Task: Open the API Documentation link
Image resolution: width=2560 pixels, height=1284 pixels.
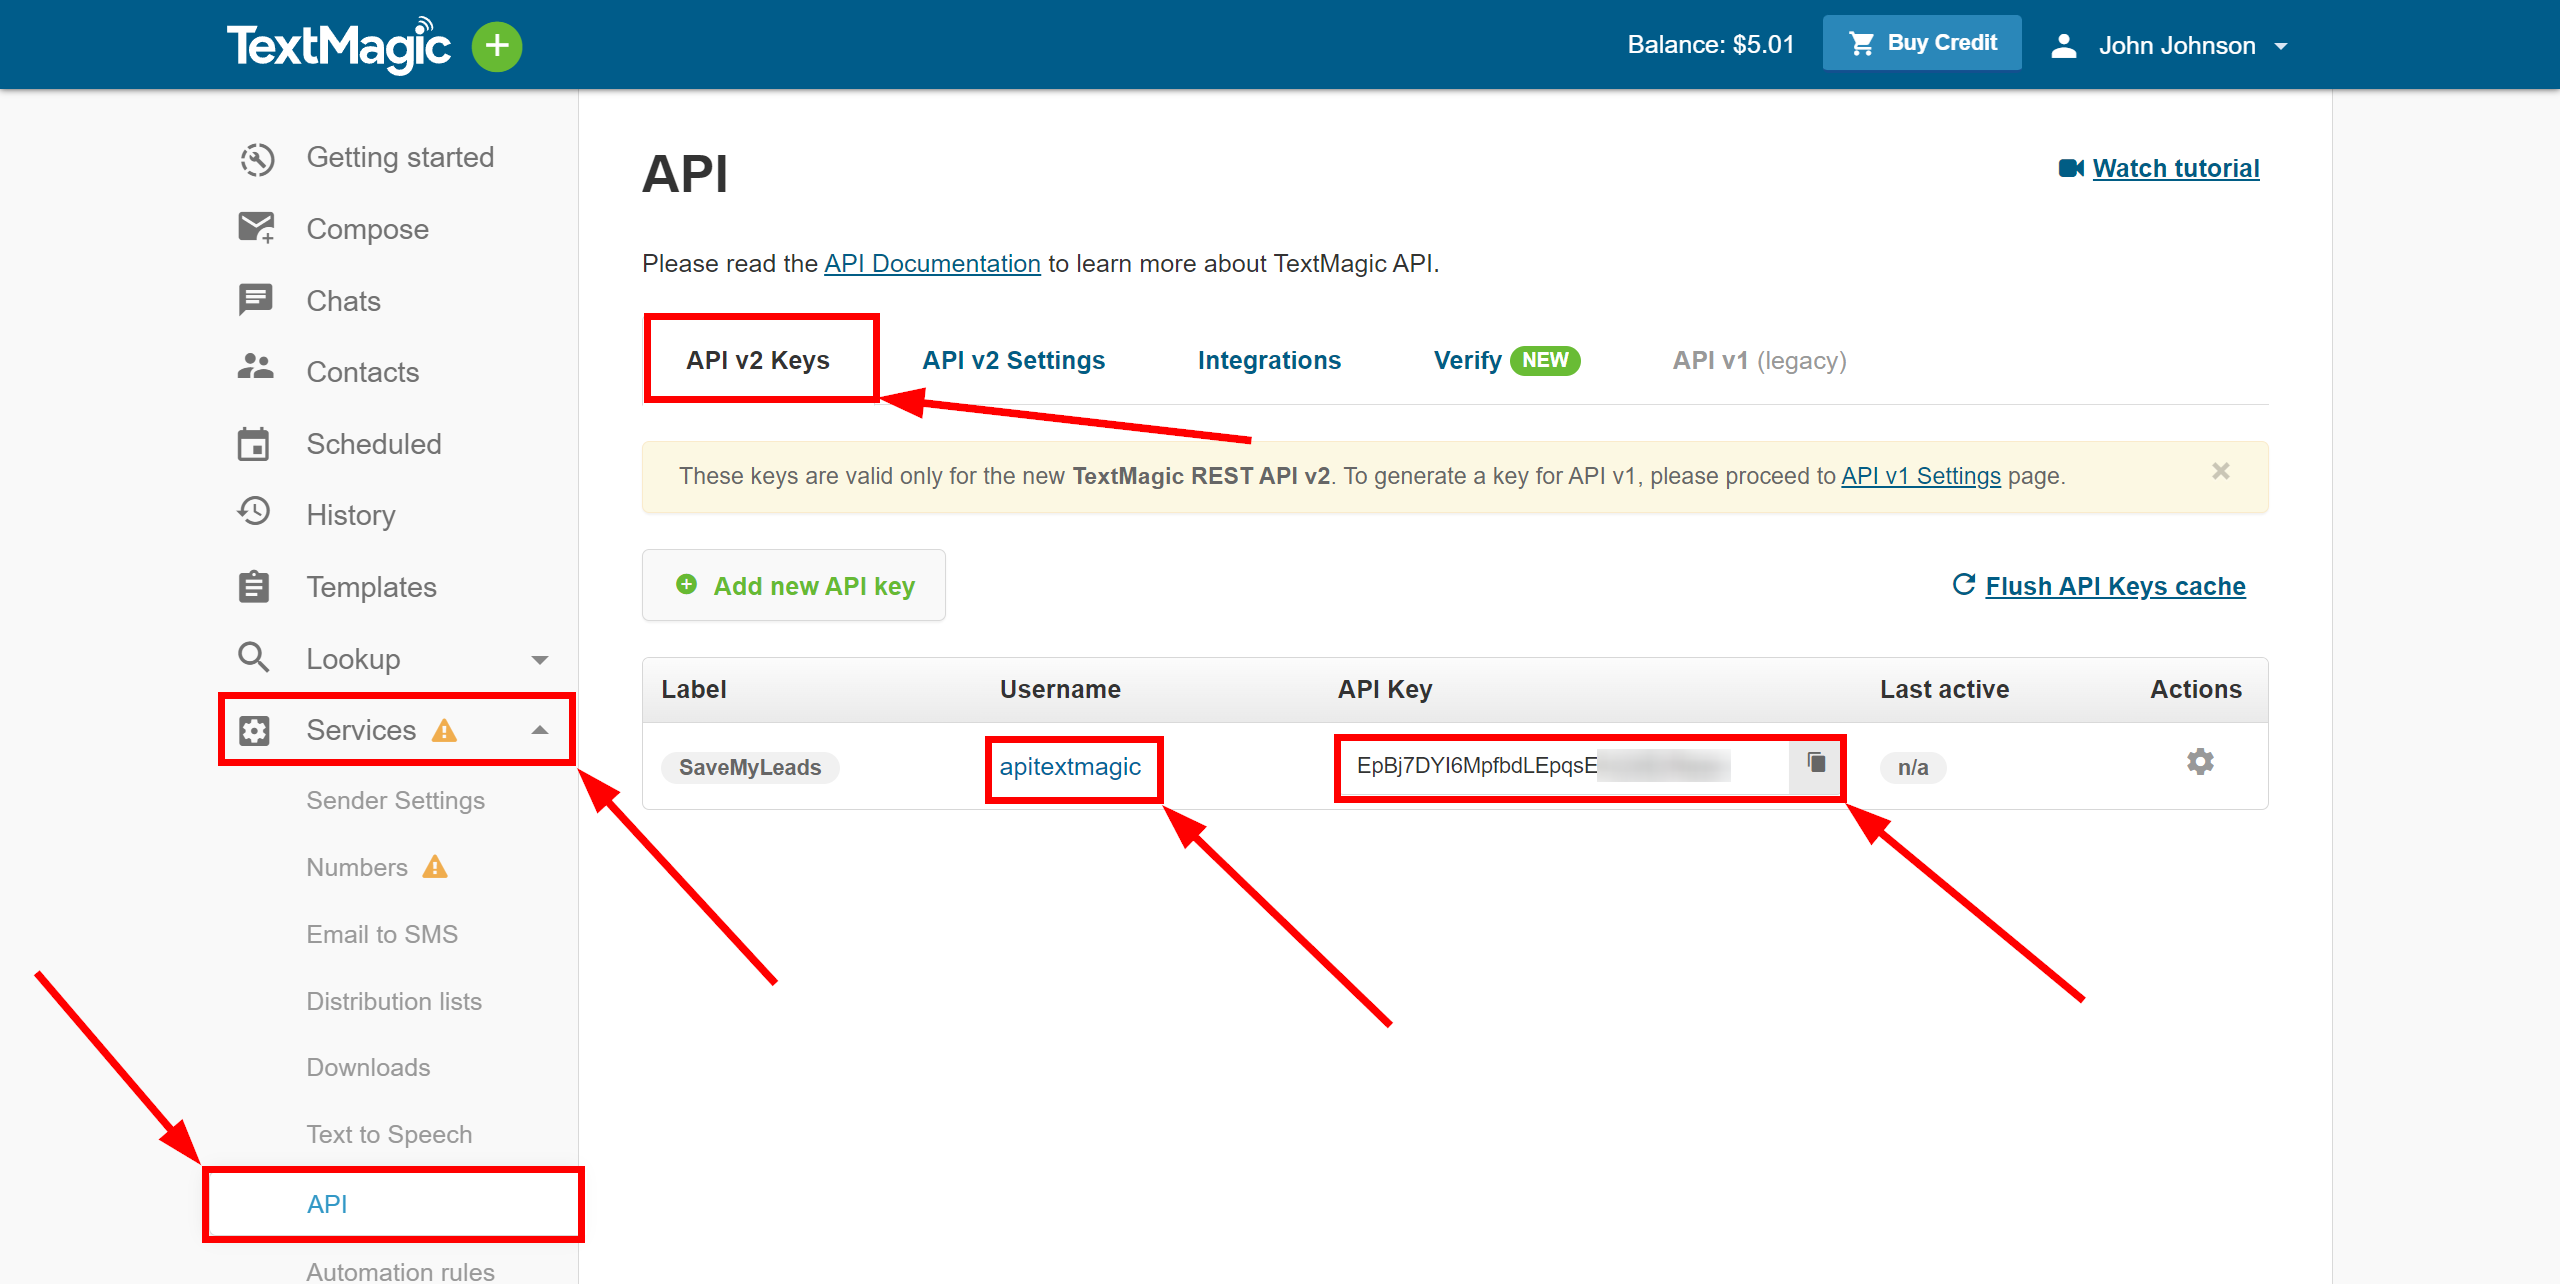Action: tap(932, 263)
